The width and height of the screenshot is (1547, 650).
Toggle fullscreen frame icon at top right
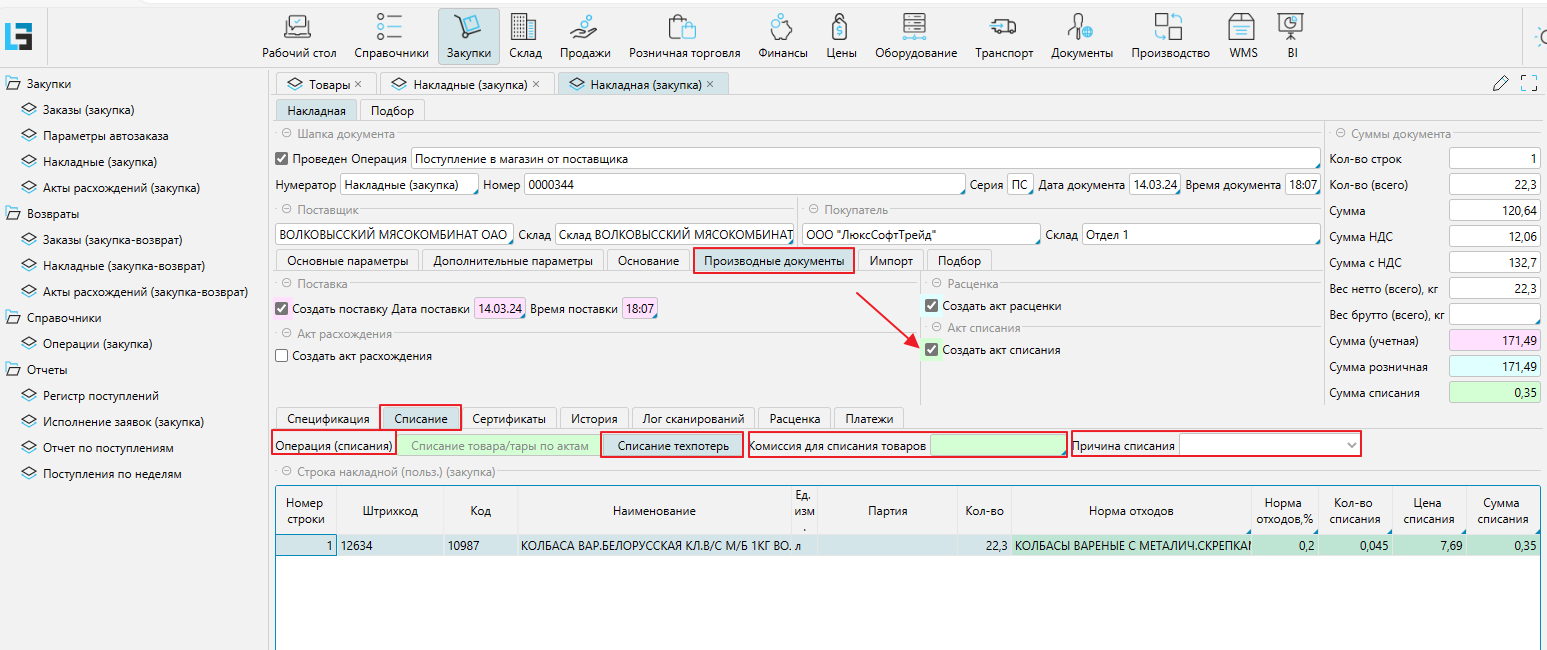pos(1528,84)
